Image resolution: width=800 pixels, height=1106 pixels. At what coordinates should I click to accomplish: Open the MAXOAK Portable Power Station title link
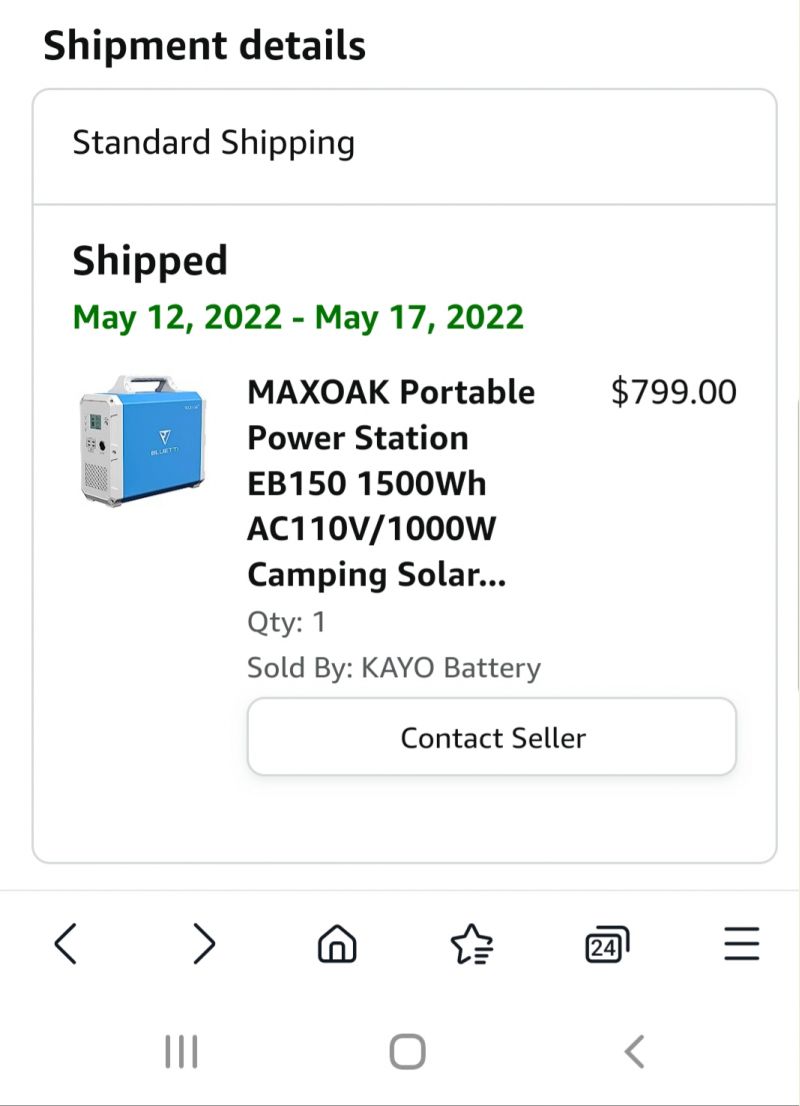(391, 483)
